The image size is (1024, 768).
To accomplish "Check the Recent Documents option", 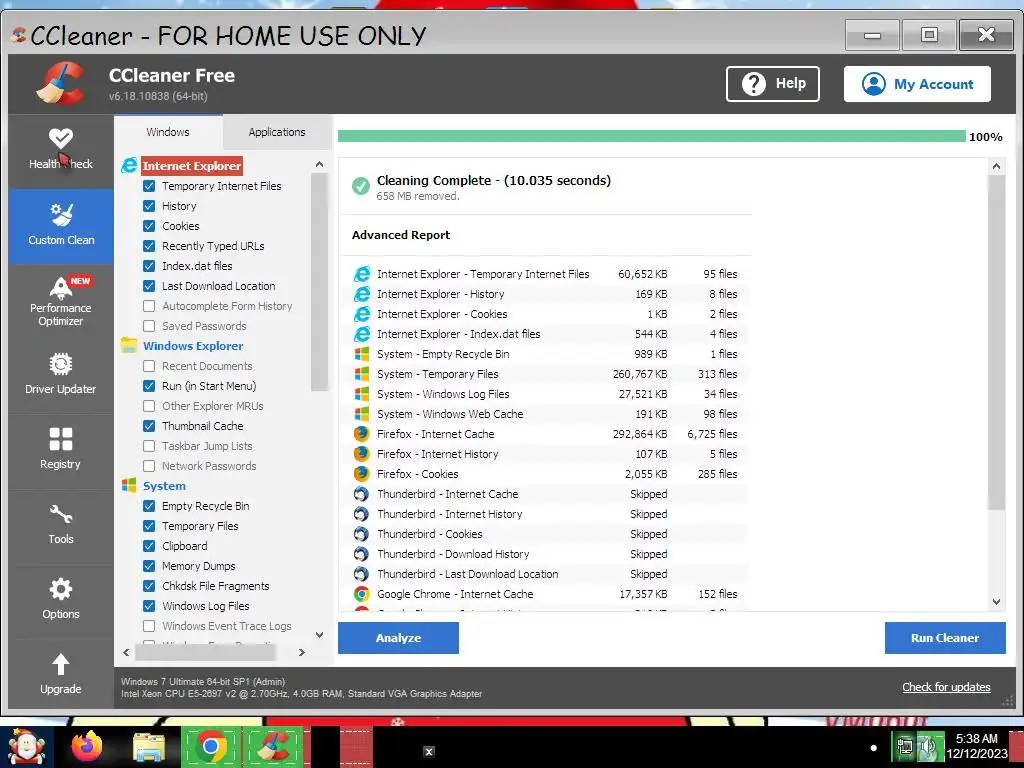I will coord(149,366).
